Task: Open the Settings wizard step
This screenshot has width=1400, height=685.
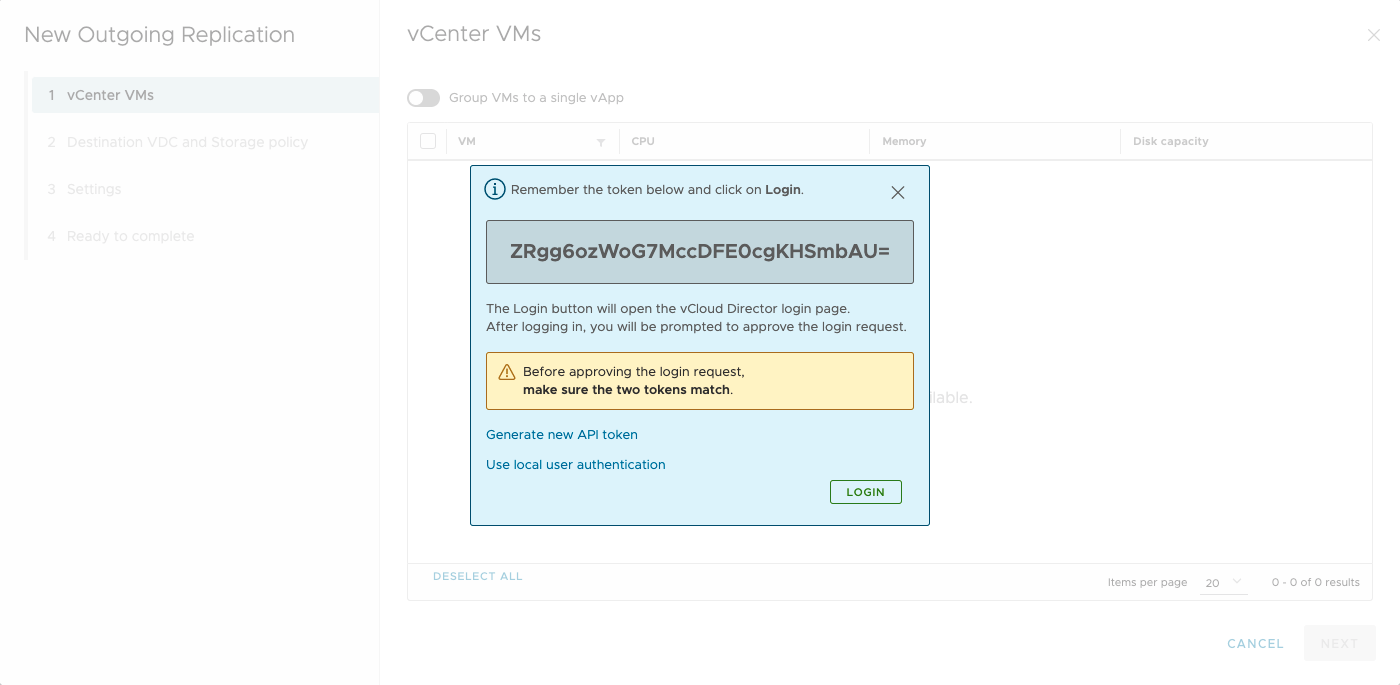Action: point(94,189)
